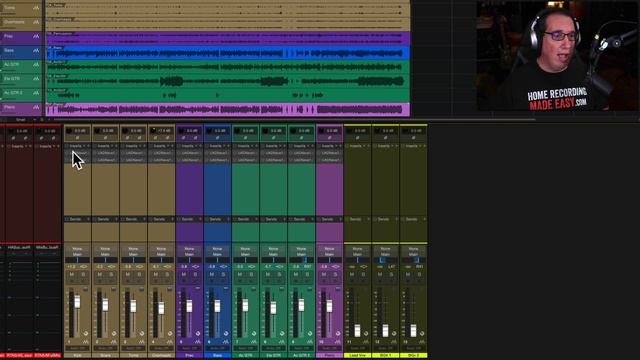
Task: Select the Lead Vox channel name label
Action: (358, 356)
